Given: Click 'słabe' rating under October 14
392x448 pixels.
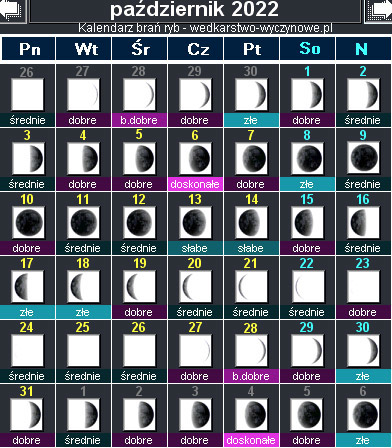Looking at the screenshot, I should coord(251,248).
